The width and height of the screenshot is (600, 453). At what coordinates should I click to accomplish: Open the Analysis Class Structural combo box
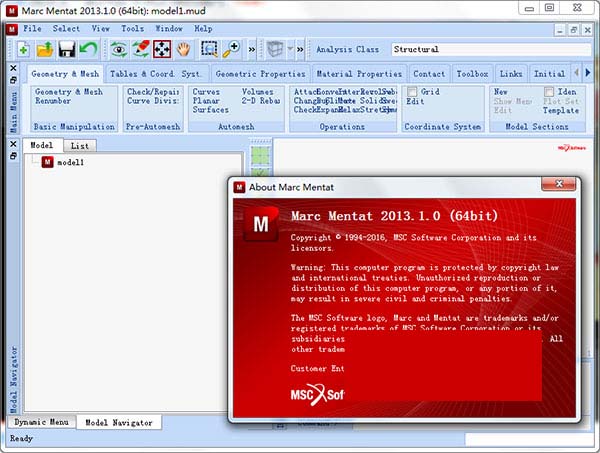tap(491, 49)
